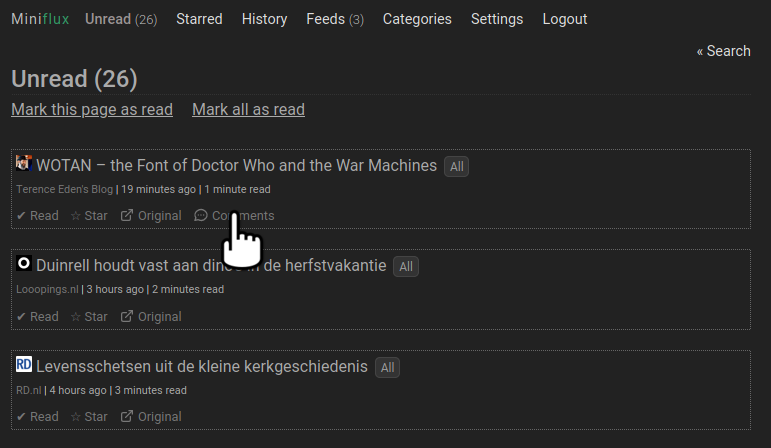Viewport: 771px width, 448px height.
Task: Open the Starred menu item
Action: coord(199,19)
